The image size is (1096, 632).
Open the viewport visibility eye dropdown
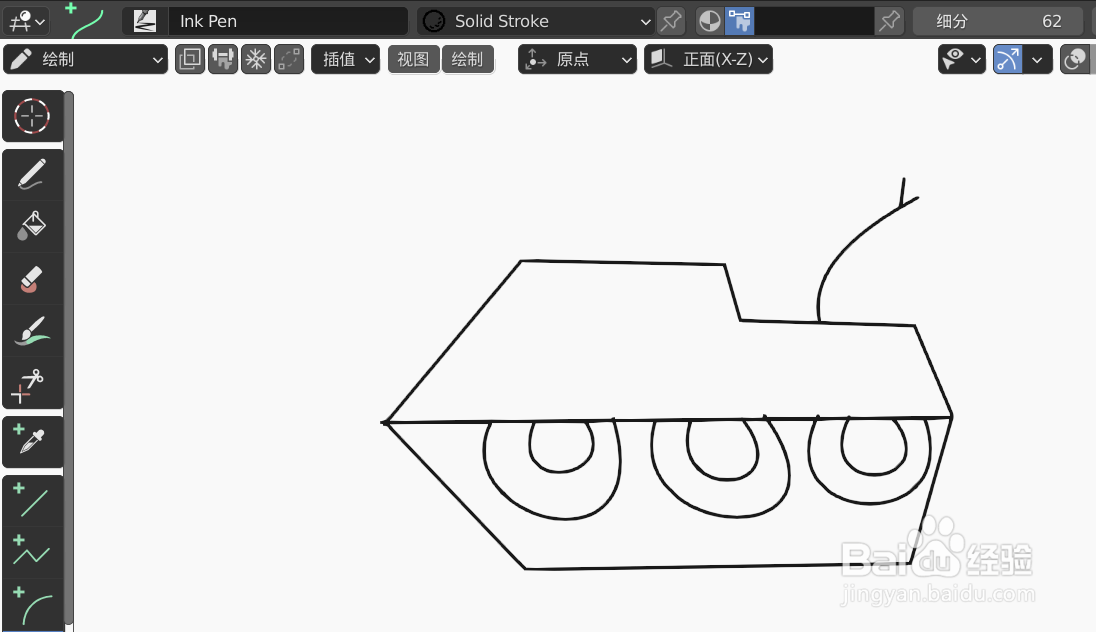click(962, 59)
